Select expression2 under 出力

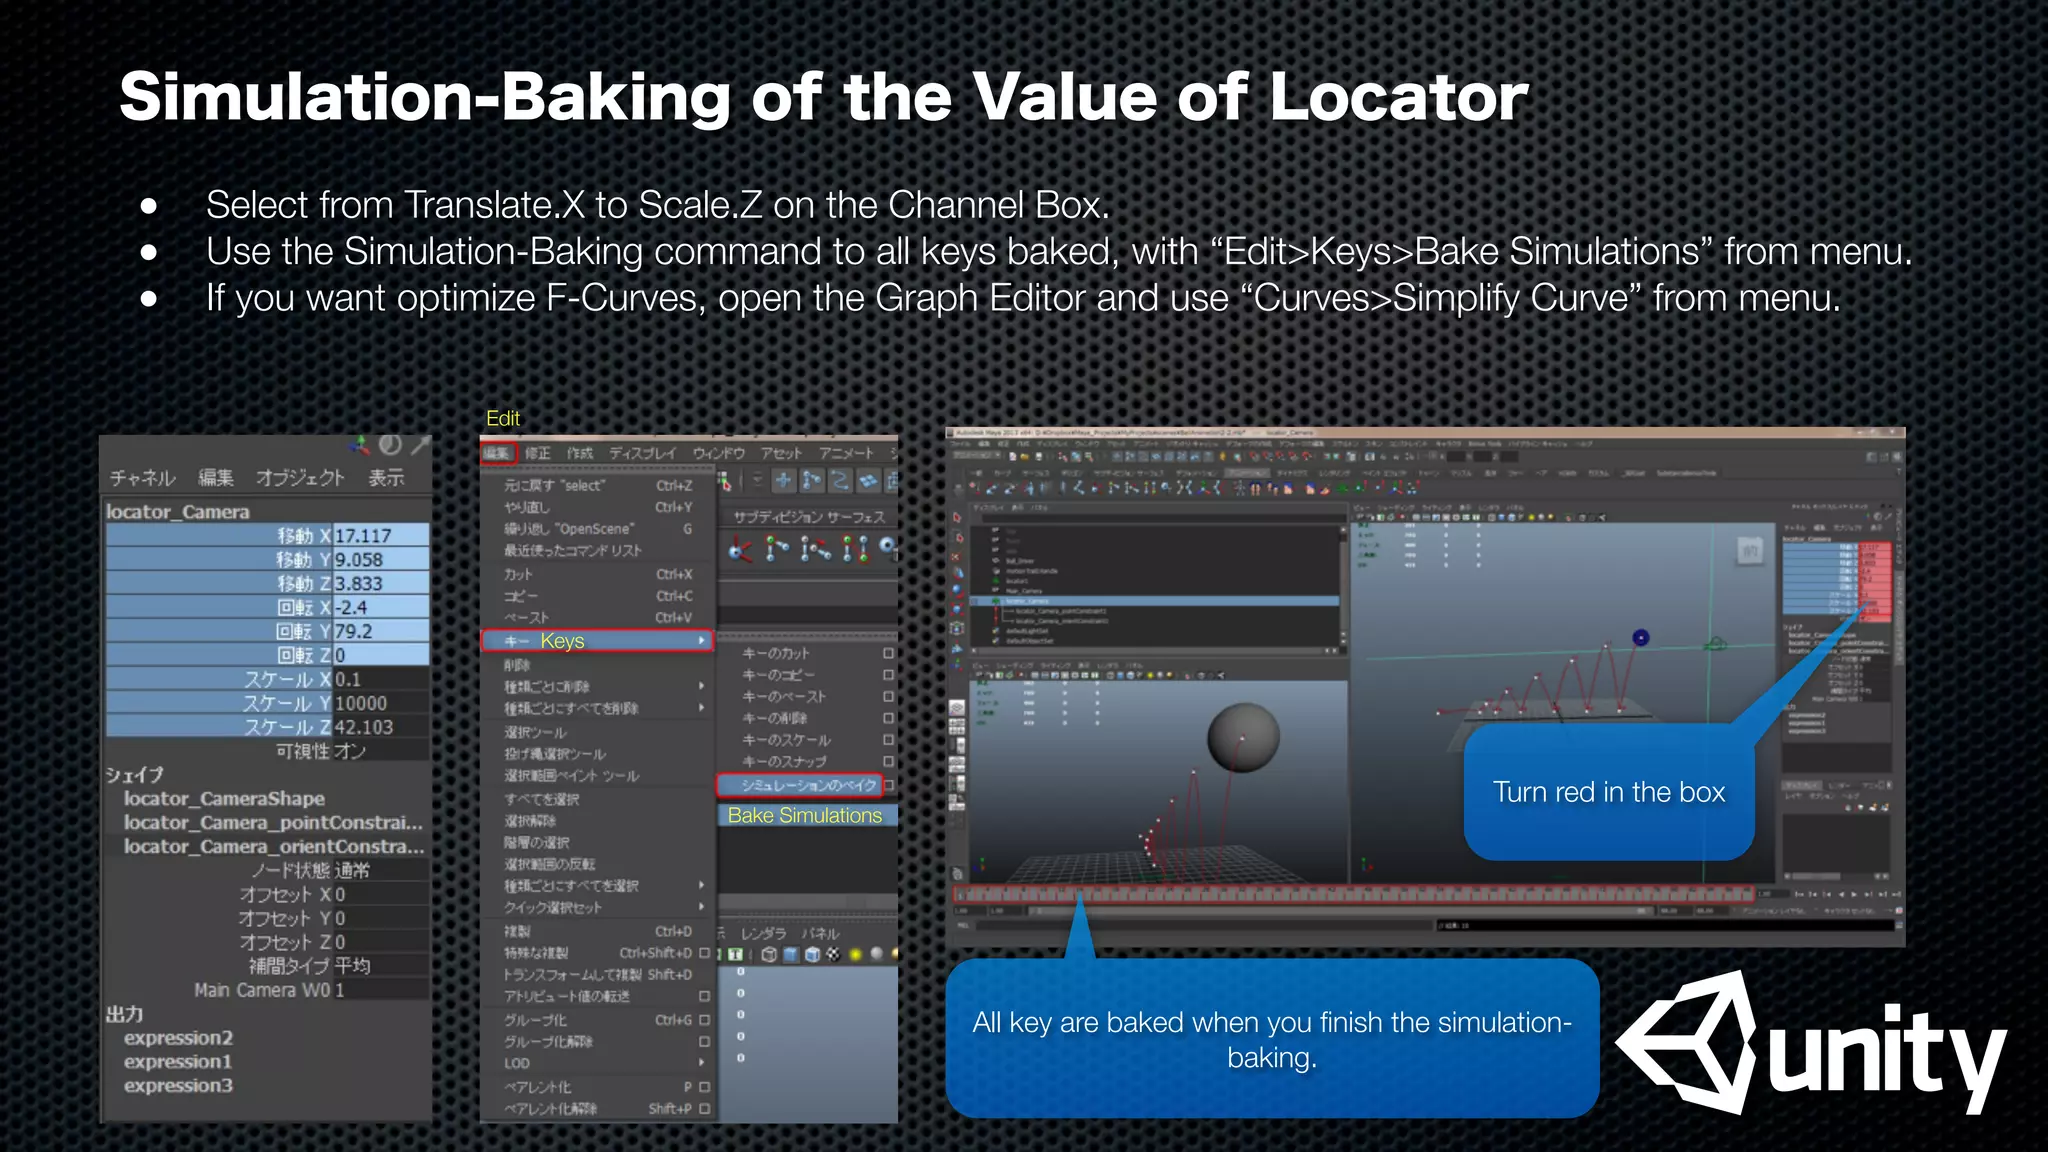point(178,1038)
